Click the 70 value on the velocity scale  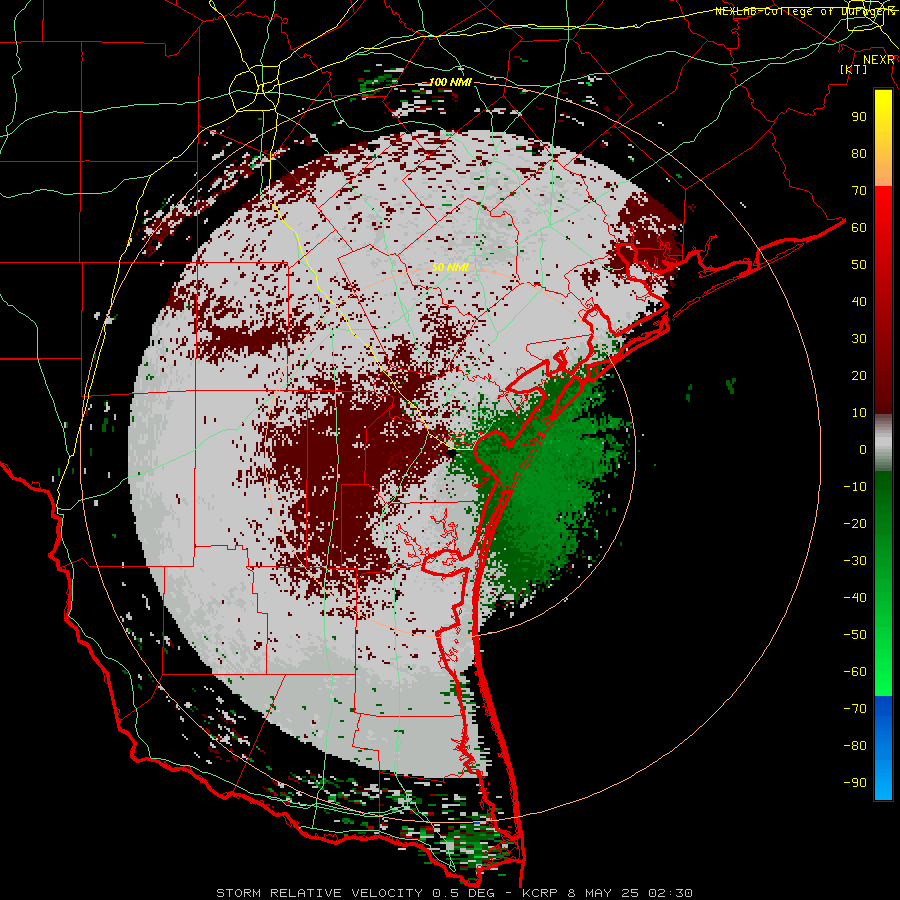pyautogui.click(x=859, y=191)
